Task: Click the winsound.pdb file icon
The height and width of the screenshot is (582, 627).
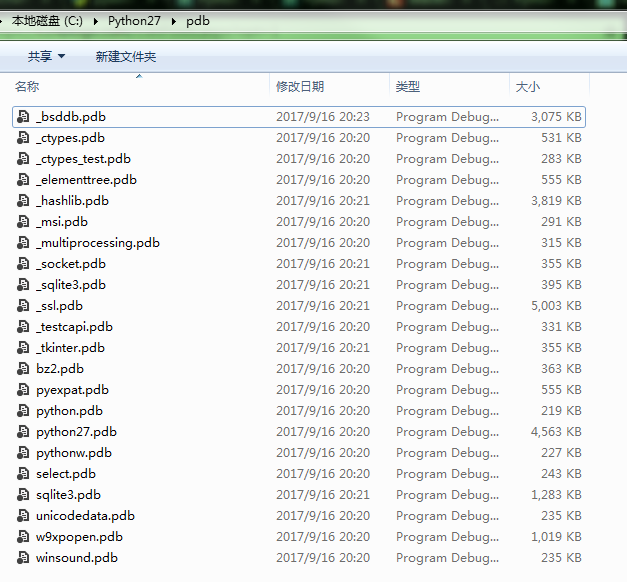Action: pos(23,558)
